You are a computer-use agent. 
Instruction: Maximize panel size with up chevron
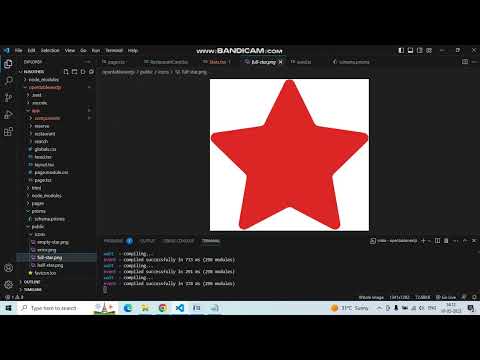click(x=465, y=241)
